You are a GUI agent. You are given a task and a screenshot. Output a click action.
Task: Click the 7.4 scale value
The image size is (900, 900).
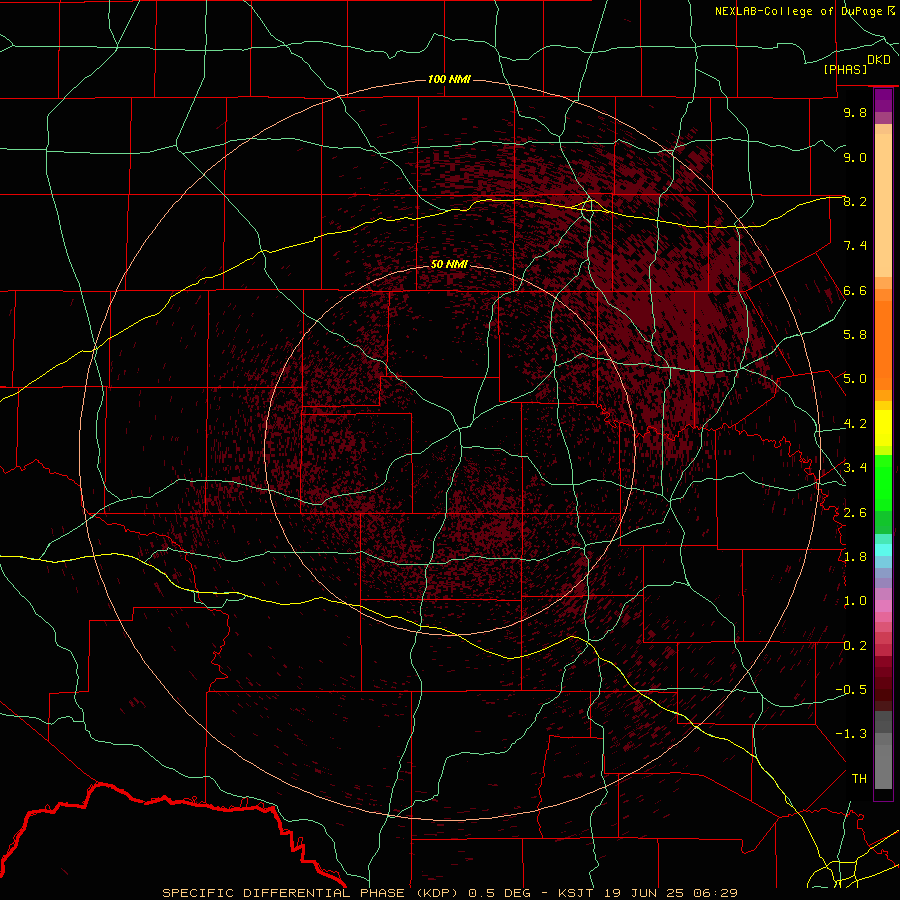click(855, 246)
